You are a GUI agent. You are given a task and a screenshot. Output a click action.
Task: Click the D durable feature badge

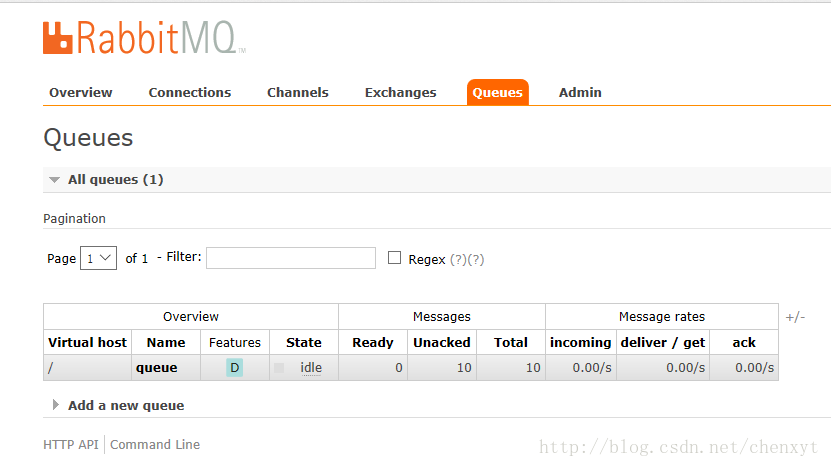234,368
